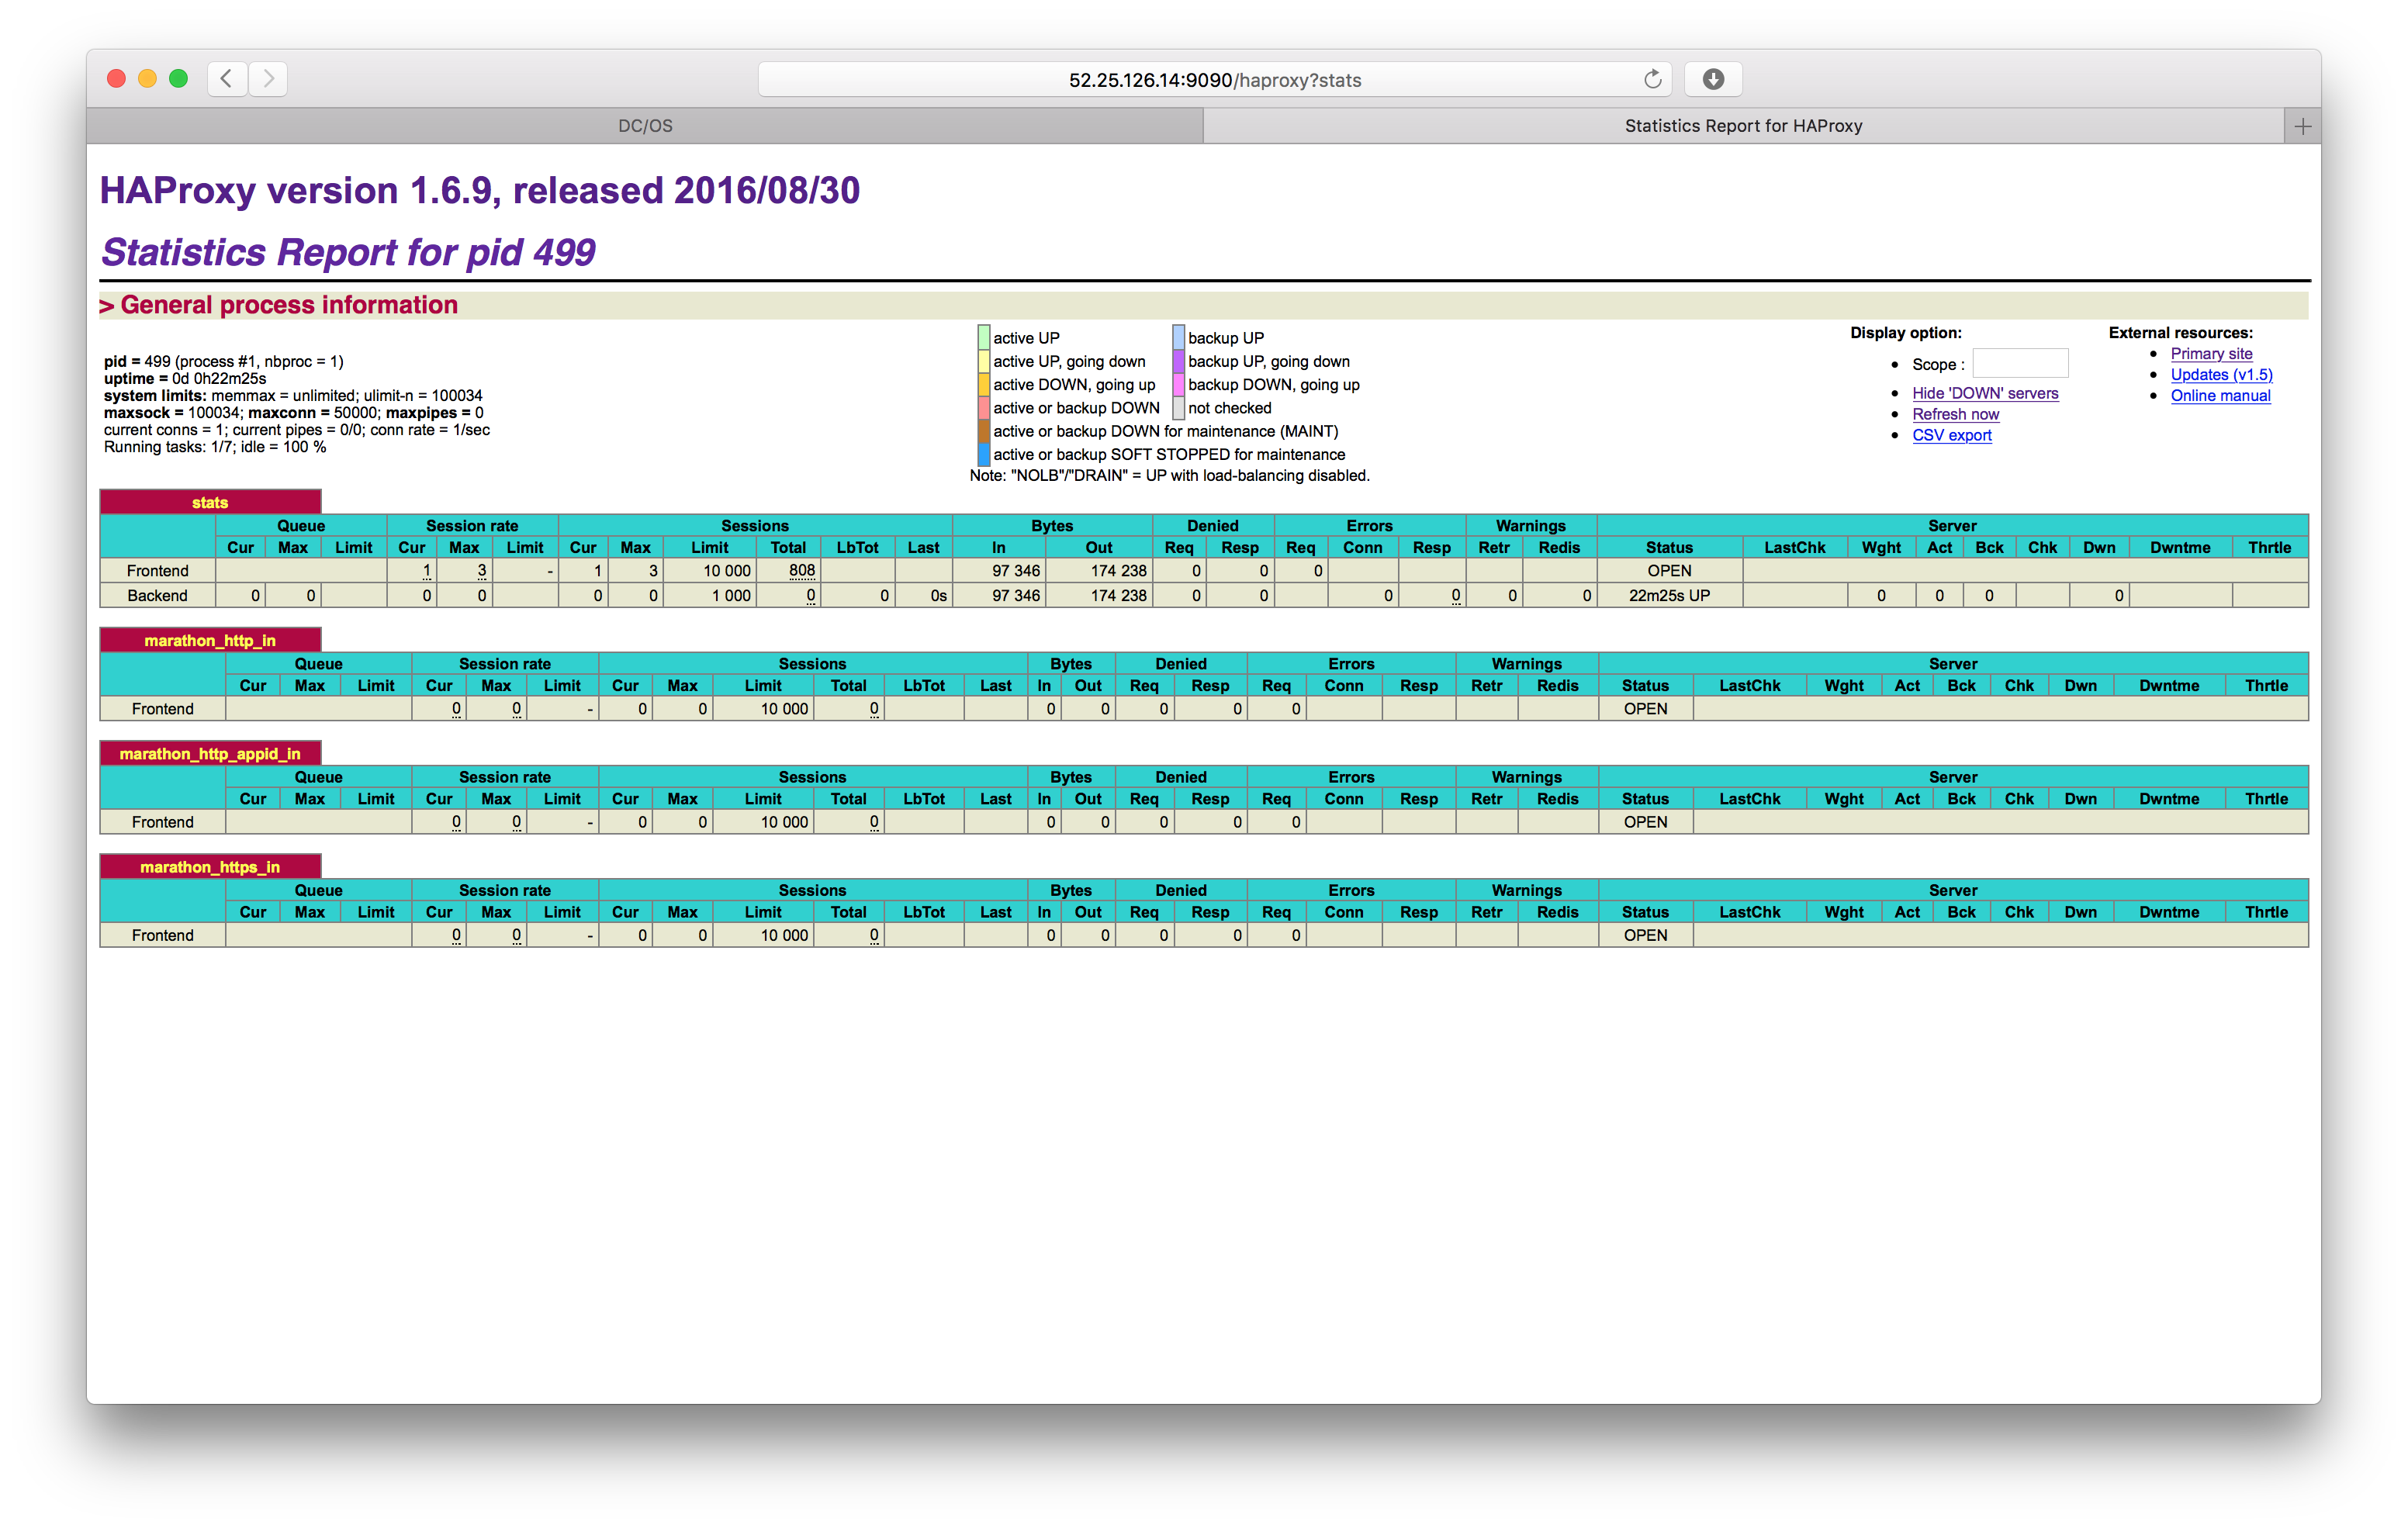The image size is (2408, 1528).
Task: Open the CSV export link
Action: click(x=1951, y=435)
